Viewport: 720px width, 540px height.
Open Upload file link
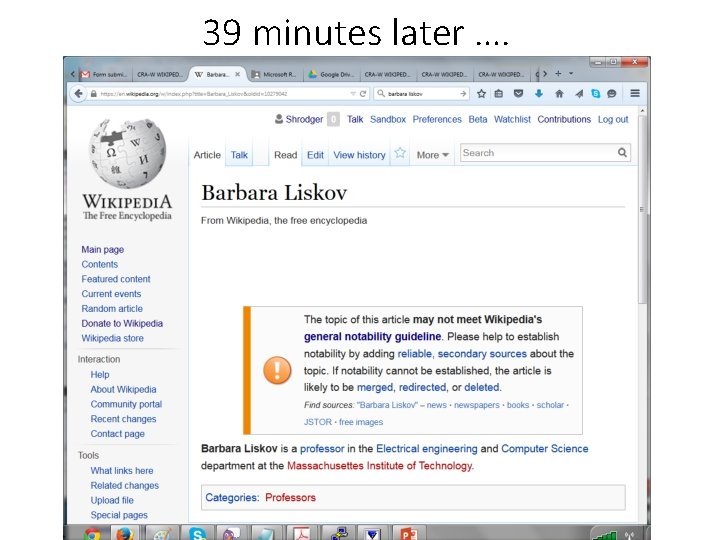[x=112, y=500]
